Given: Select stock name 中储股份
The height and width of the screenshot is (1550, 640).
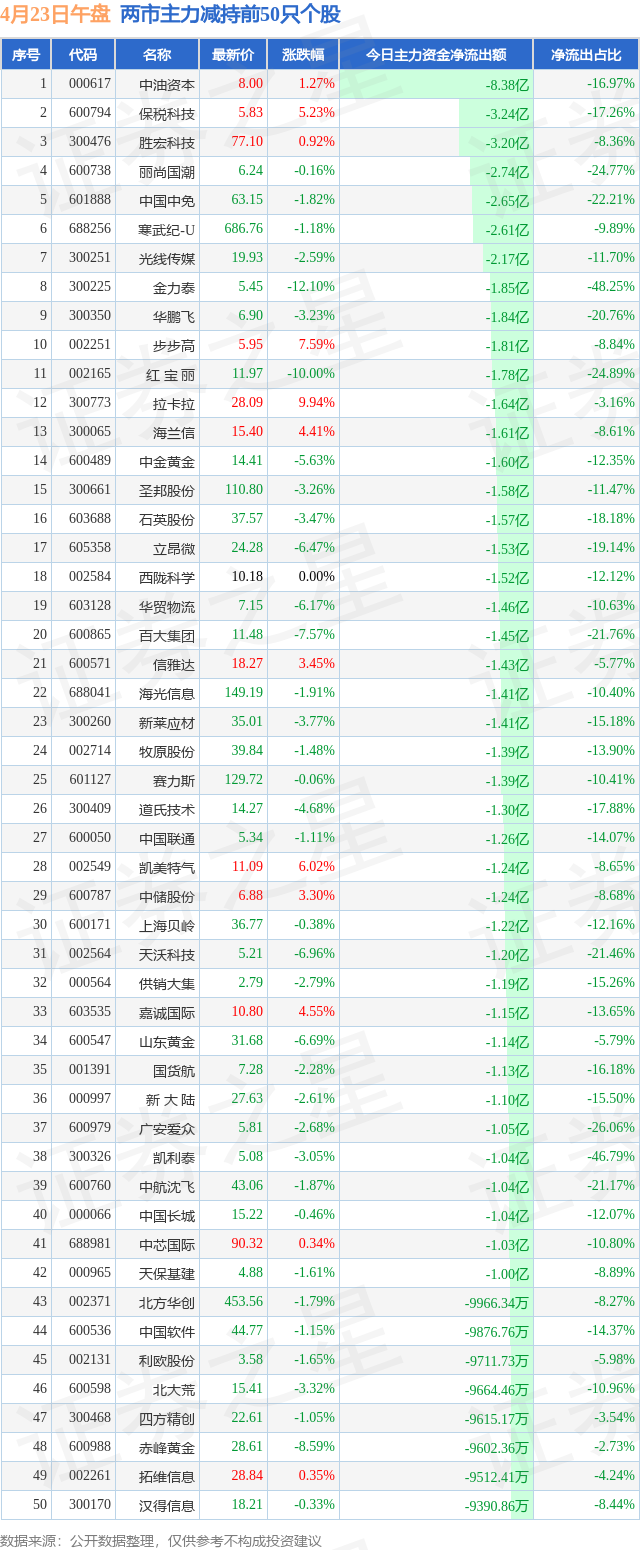Looking at the screenshot, I should (167, 896).
